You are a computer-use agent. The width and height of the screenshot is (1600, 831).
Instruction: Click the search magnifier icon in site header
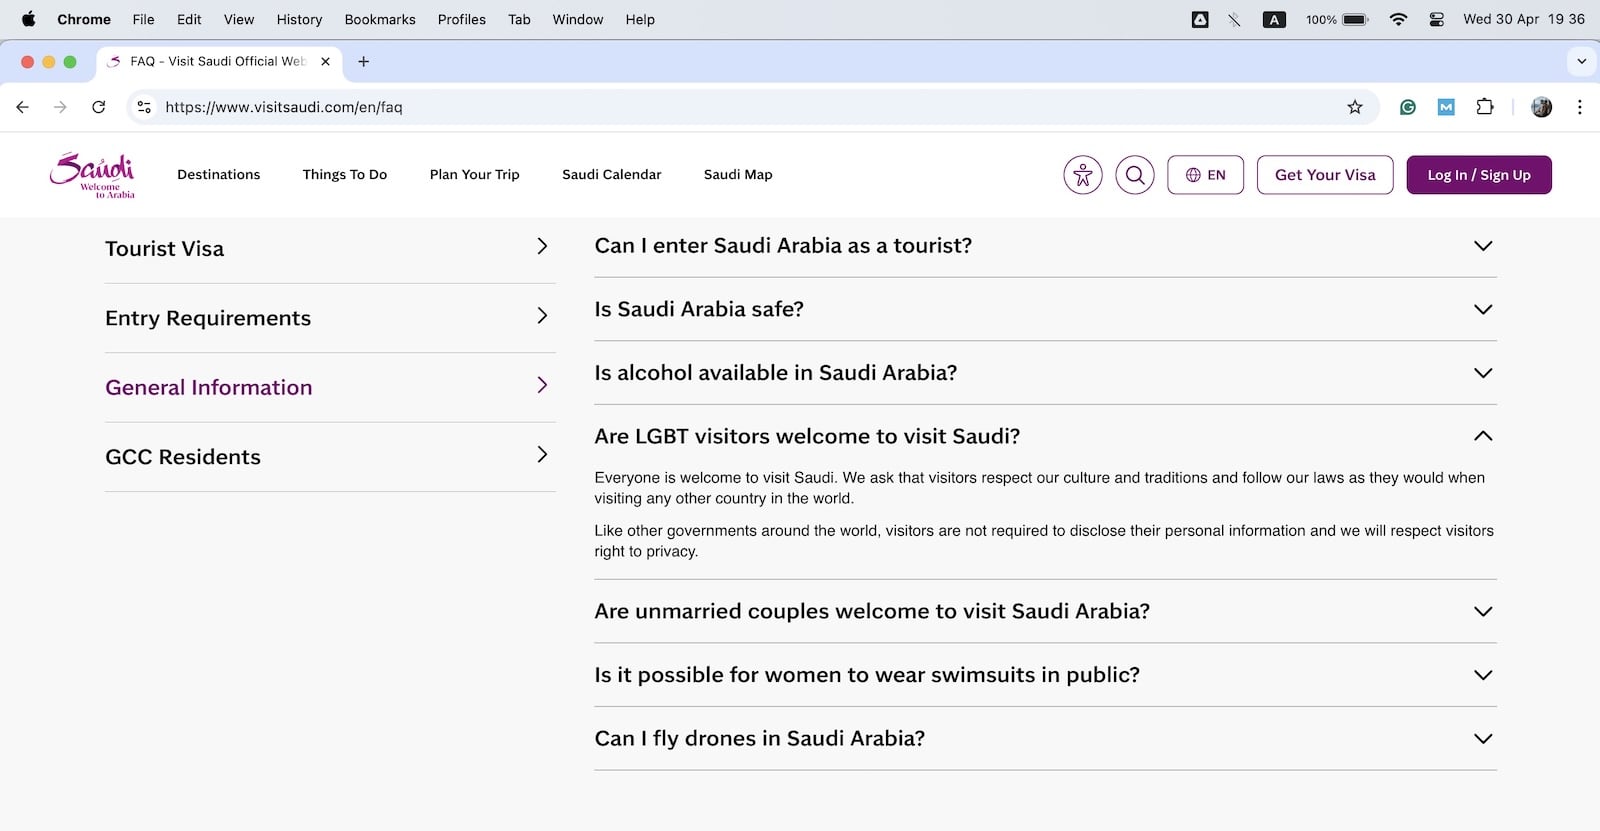pos(1135,175)
